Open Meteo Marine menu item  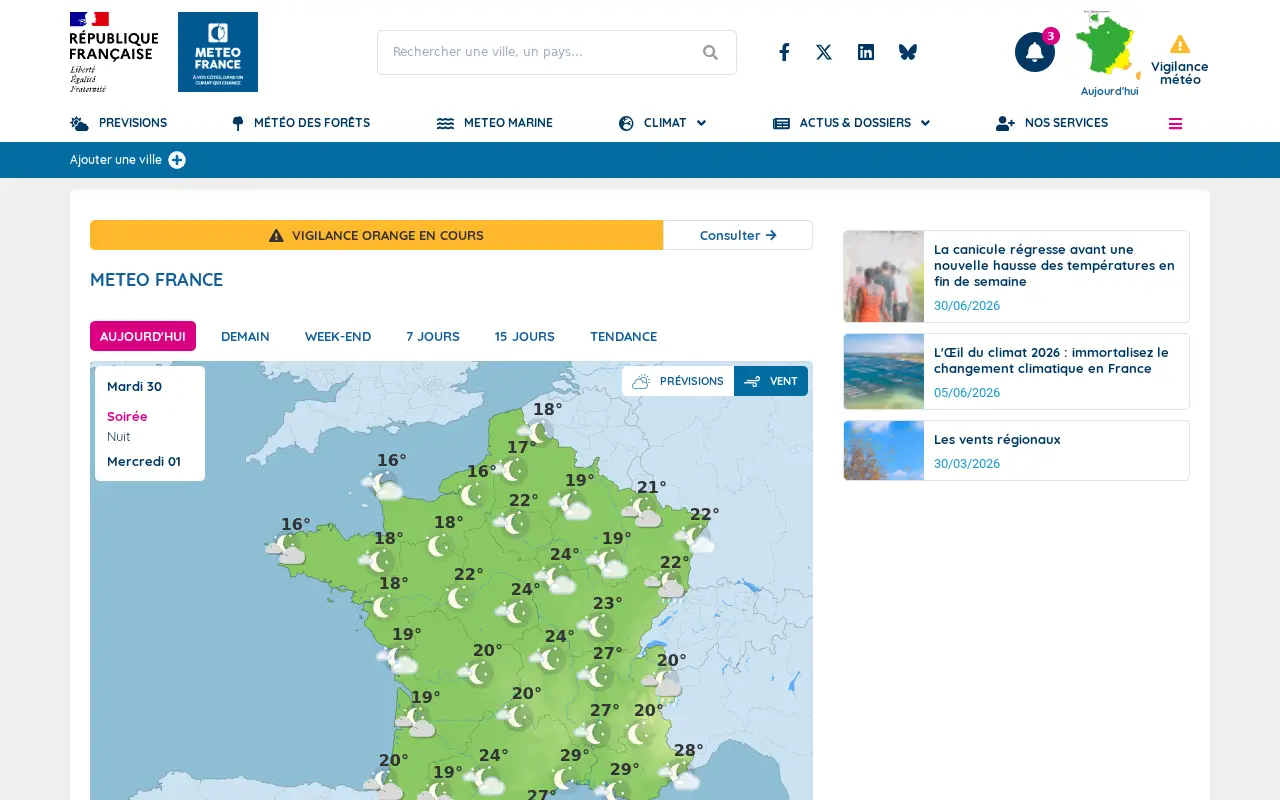click(495, 124)
